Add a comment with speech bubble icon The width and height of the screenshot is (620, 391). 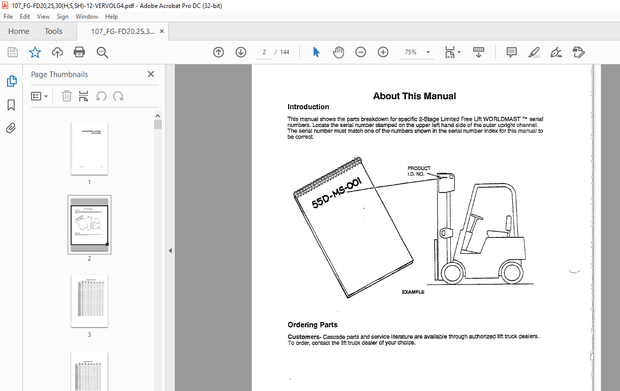[x=512, y=52]
